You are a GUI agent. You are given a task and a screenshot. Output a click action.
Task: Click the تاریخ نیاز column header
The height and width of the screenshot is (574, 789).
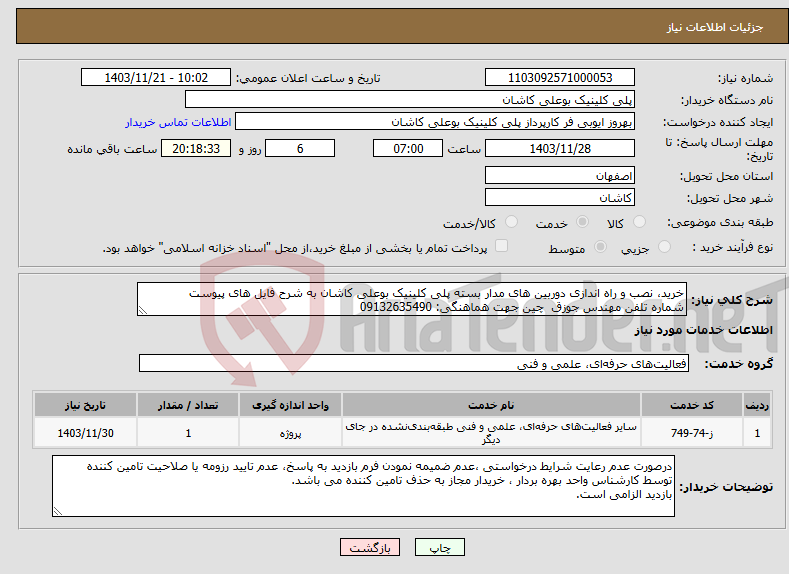click(x=86, y=405)
